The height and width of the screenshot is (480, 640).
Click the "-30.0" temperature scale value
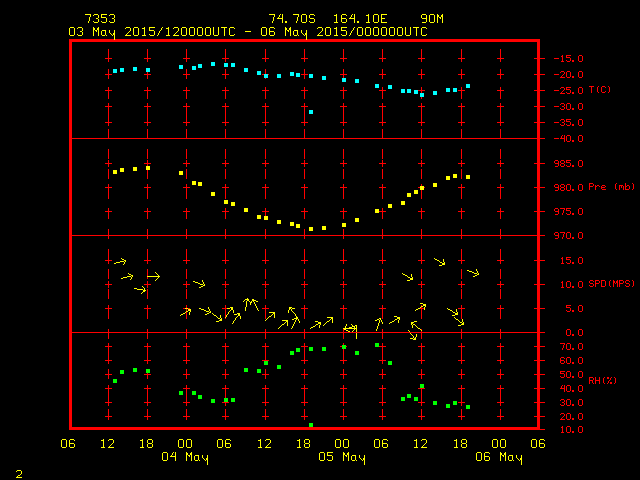point(569,107)
